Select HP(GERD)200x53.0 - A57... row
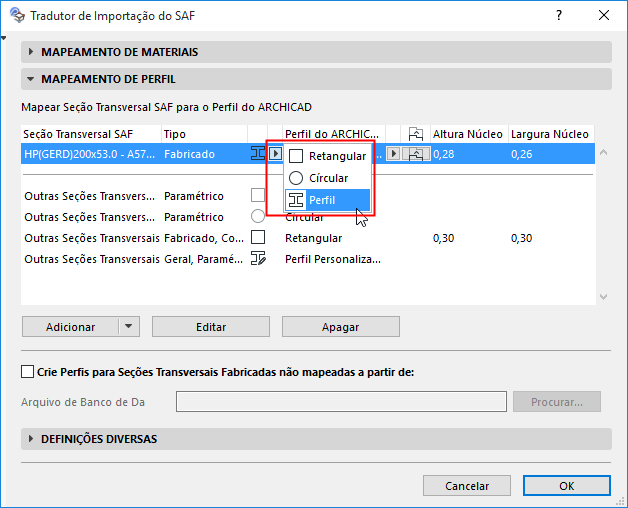The width and height of the screenshot is (628, 508). [x=308, y=154]
